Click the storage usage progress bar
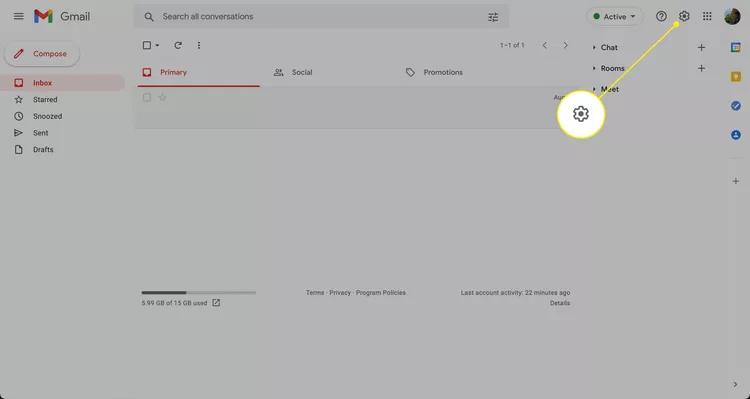The height and width of the screenshot is (399, 750). tap(199, 292)
